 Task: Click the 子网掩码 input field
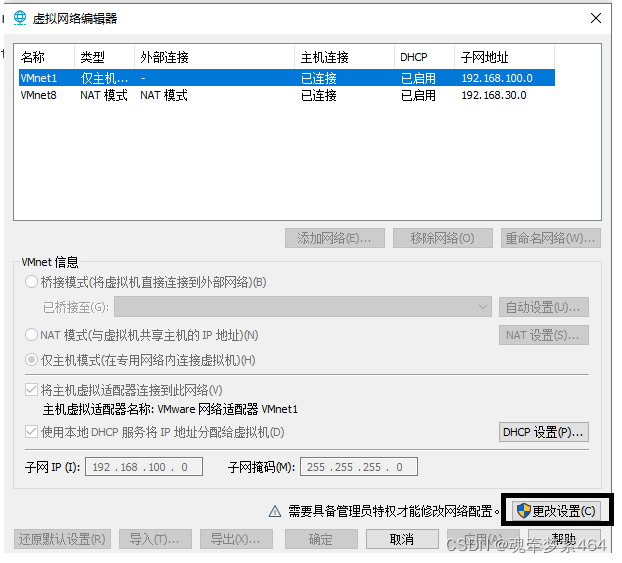point(359,467)
